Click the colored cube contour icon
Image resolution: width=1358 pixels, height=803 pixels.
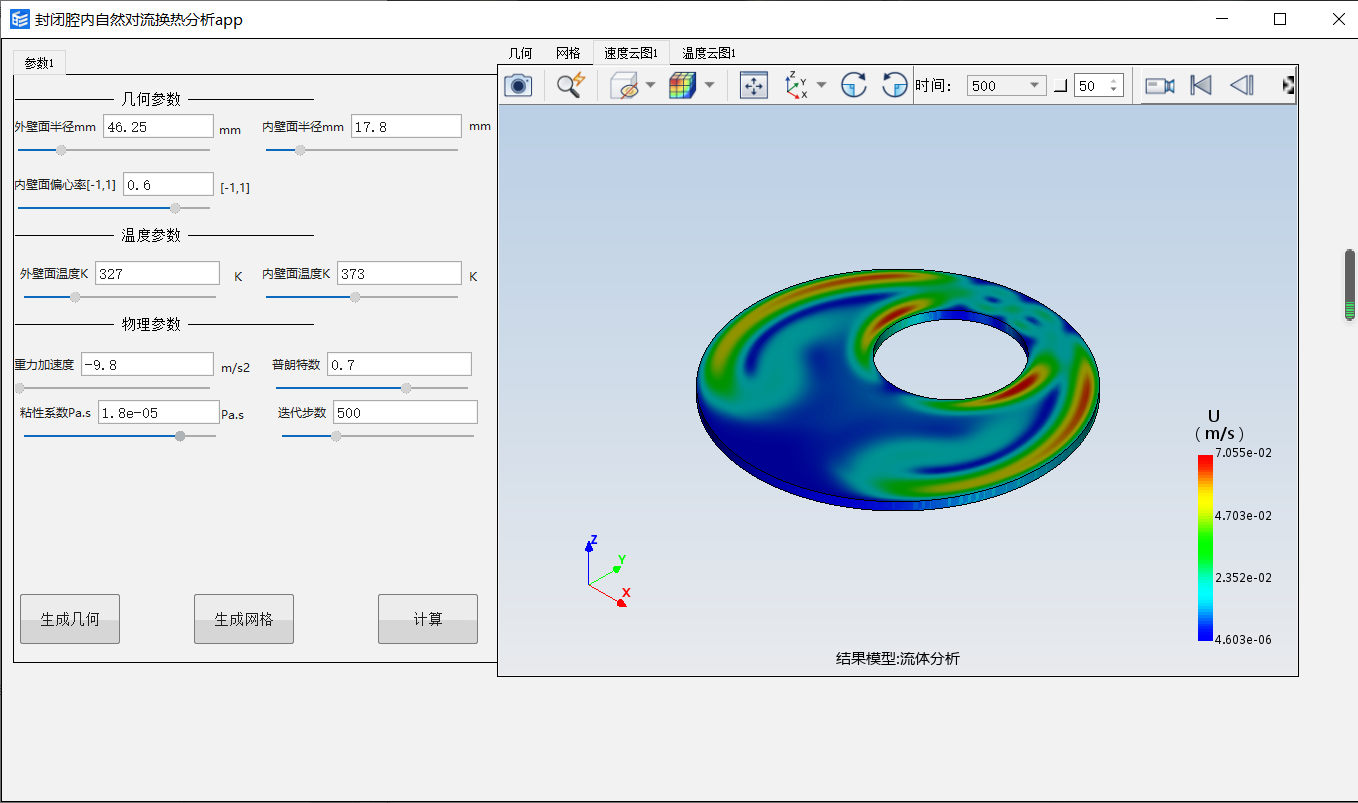(683, 85)
